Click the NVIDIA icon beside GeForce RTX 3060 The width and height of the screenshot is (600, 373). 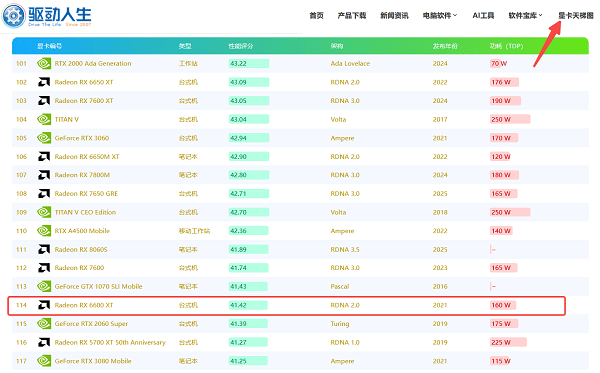click(x=44, y=138)
